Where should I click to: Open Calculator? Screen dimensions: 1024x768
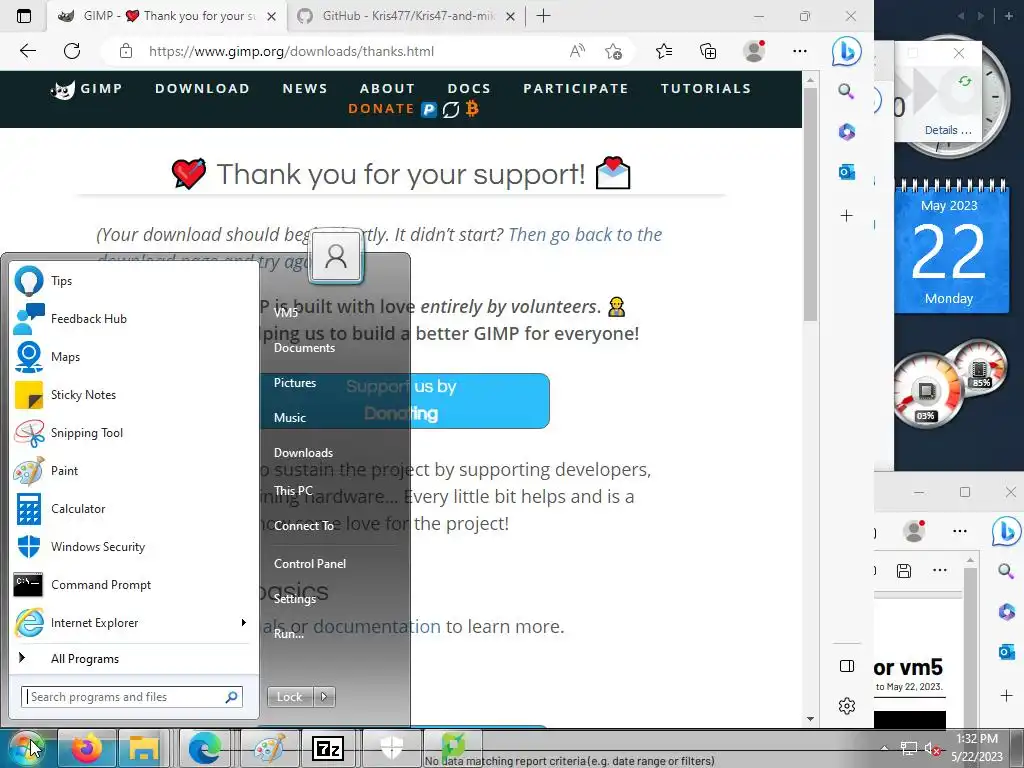(135, 508)
